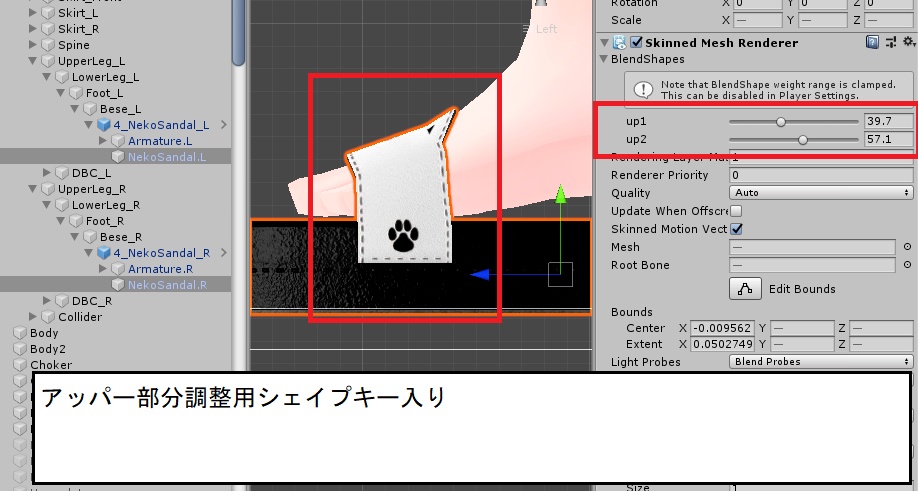Click the Root Bone object field
Image resolution: width=918 pixels, height=491 pixels.
coord(812,265)
